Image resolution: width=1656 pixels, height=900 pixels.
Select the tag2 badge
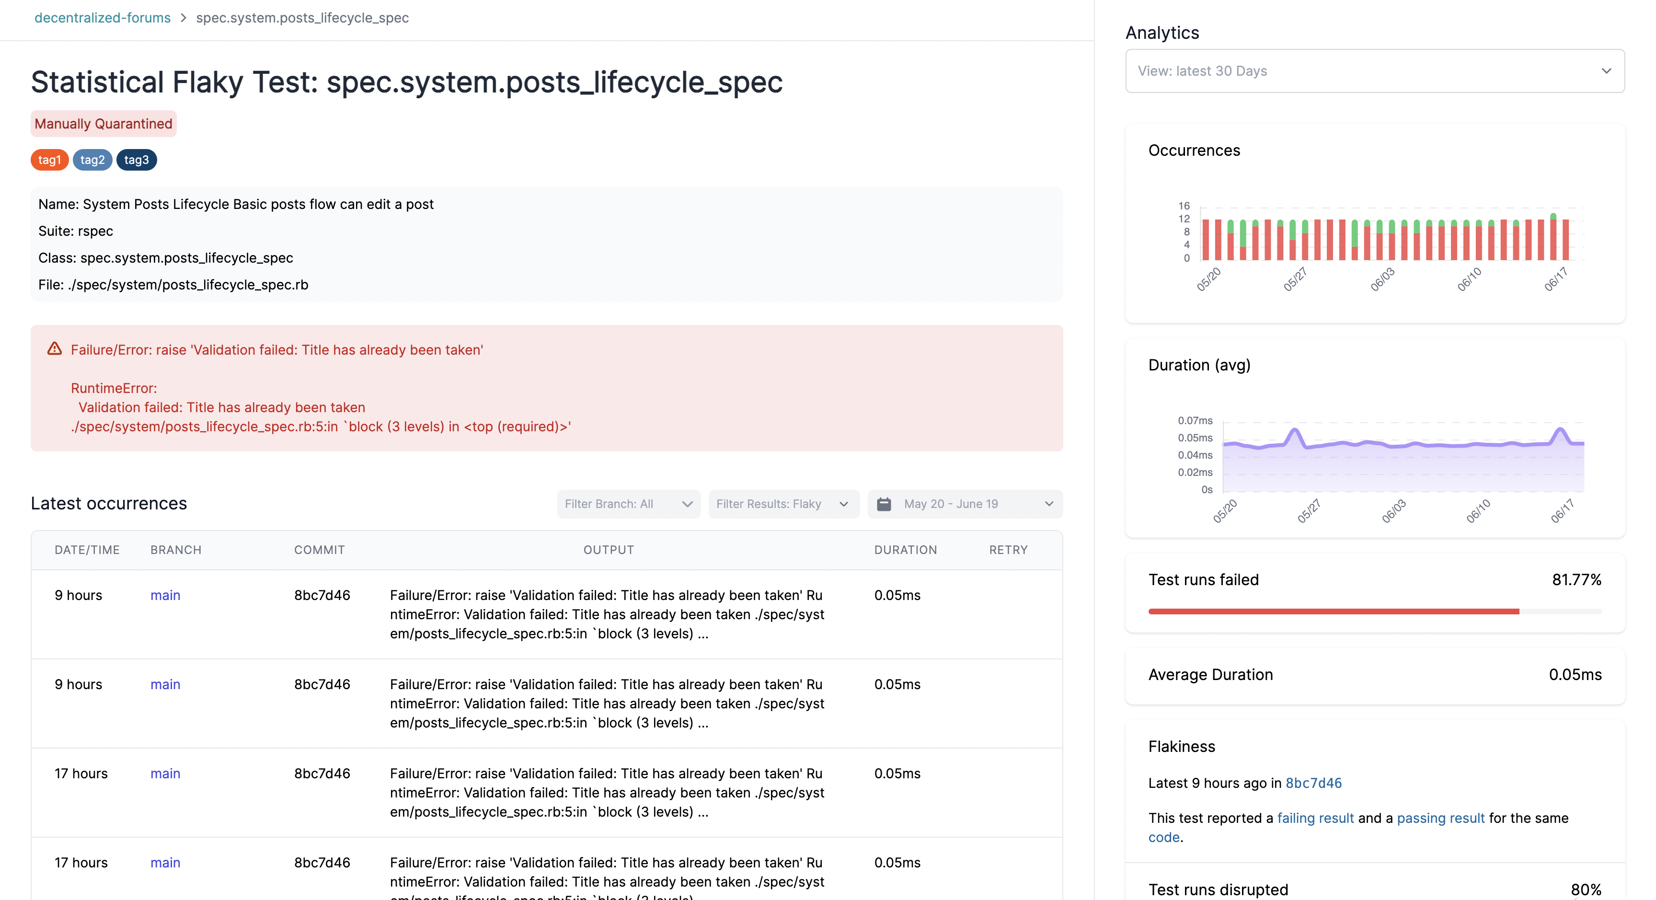tap(92, 160)
